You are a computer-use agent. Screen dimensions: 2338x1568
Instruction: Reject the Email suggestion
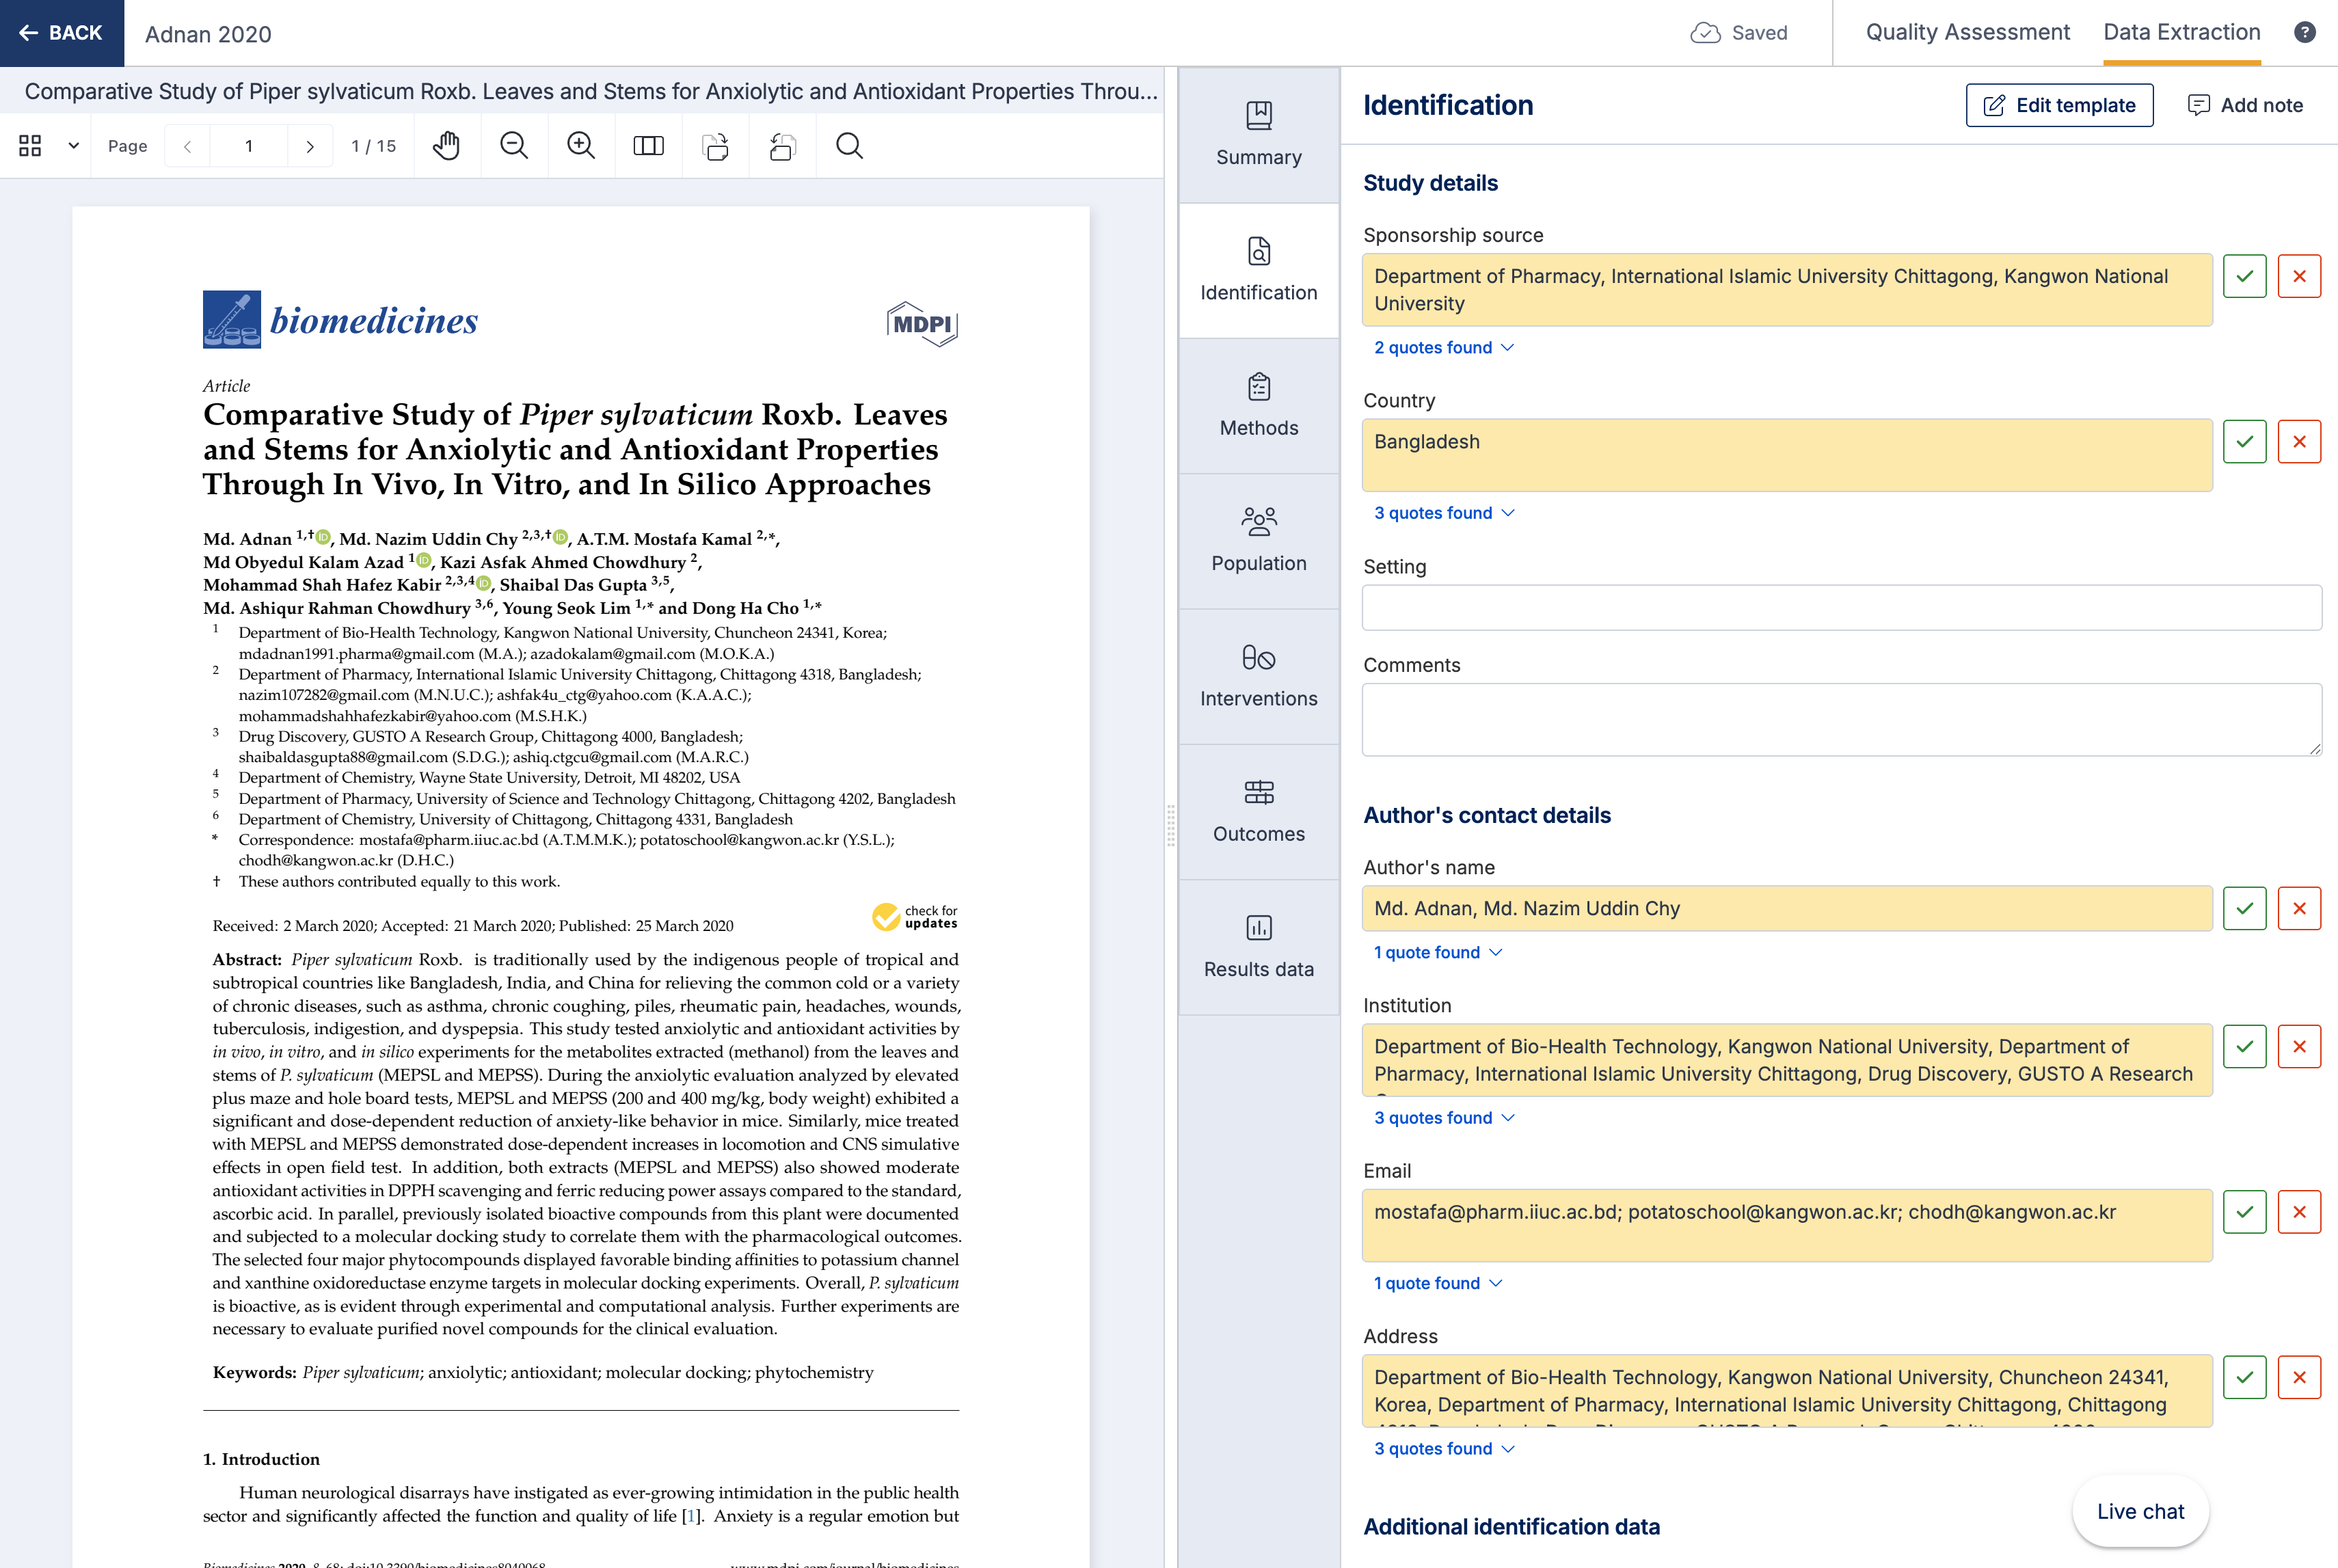(x=2299, y=1212)
